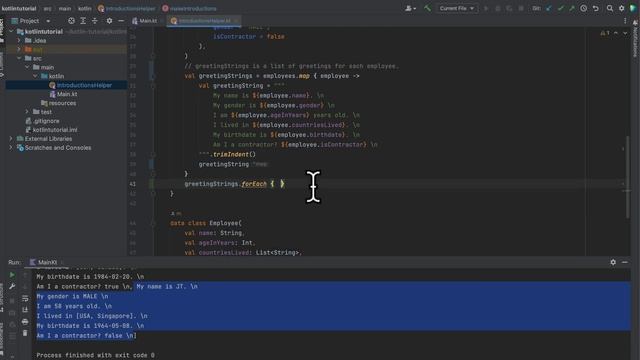This screenshot has width=640, height=360.
Task: Open editor tabs more options menu
Action: (625, 20)
